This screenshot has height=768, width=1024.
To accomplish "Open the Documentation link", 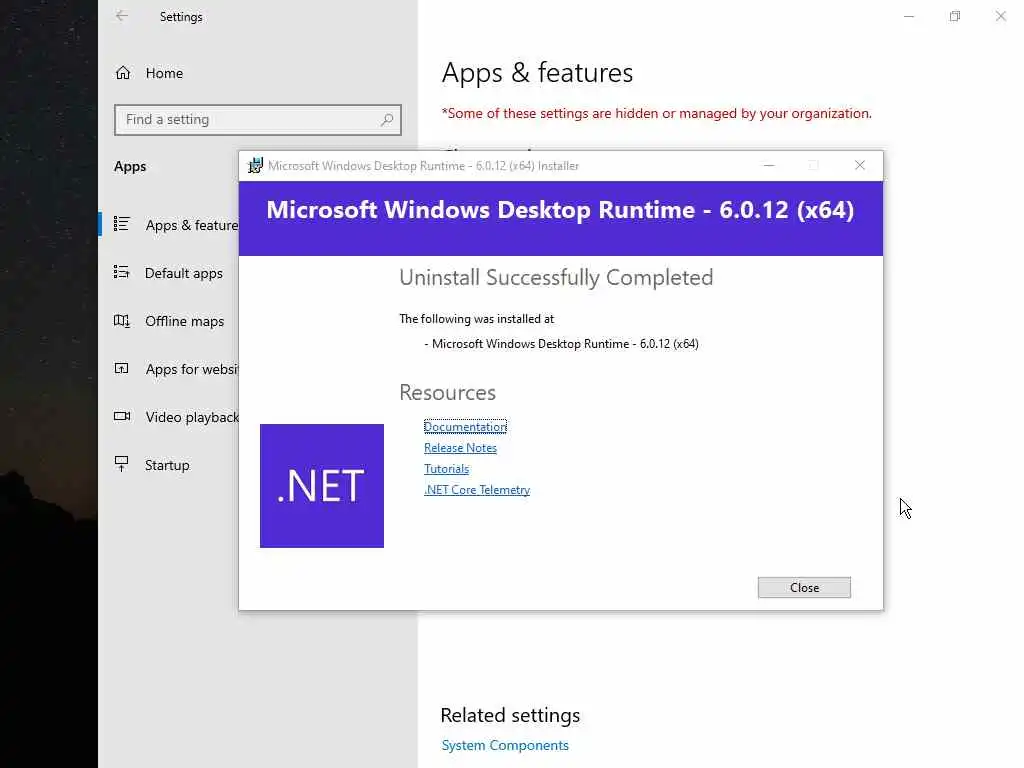I will pyautogui.click(x=465, y=427).
